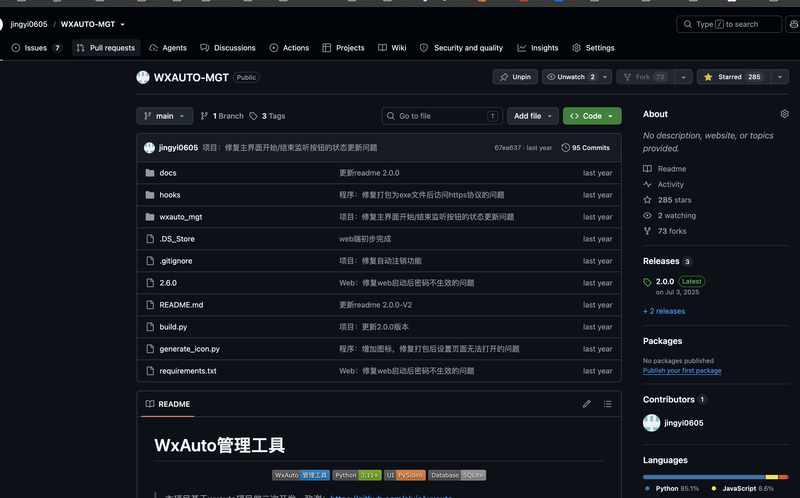The height and width of the screenshot is (498, 800).
Task: Click the jingyi0605 commit author avatar
Action: (x=149, y=147)
